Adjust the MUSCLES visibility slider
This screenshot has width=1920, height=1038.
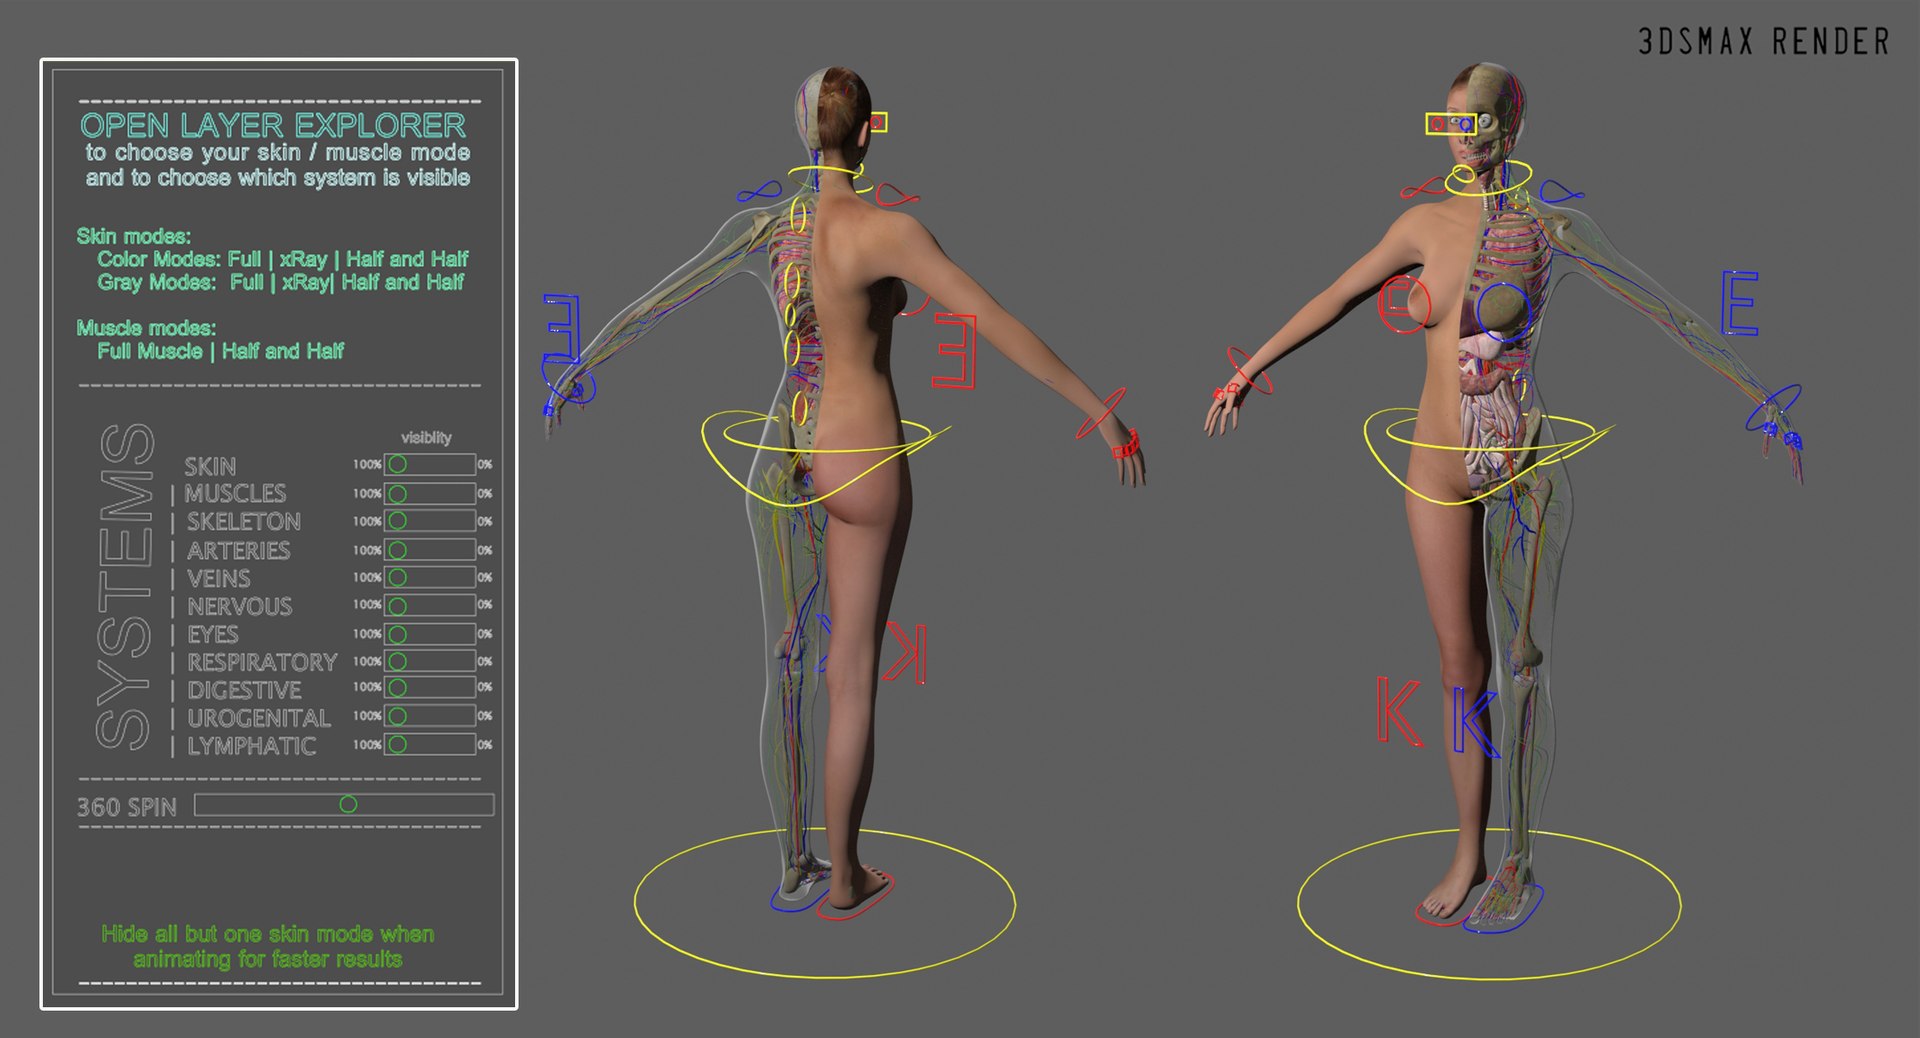pos(430,493)
